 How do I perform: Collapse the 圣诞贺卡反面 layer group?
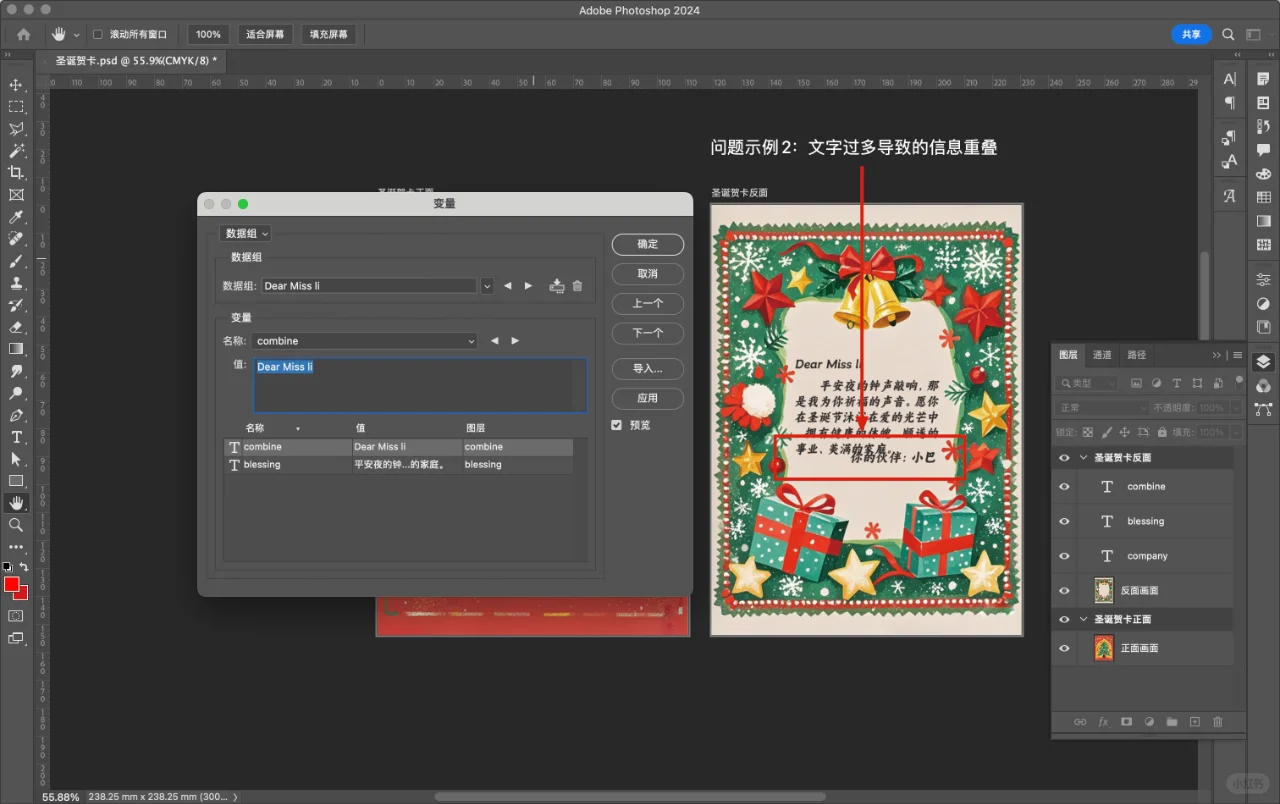point(1083,458)
